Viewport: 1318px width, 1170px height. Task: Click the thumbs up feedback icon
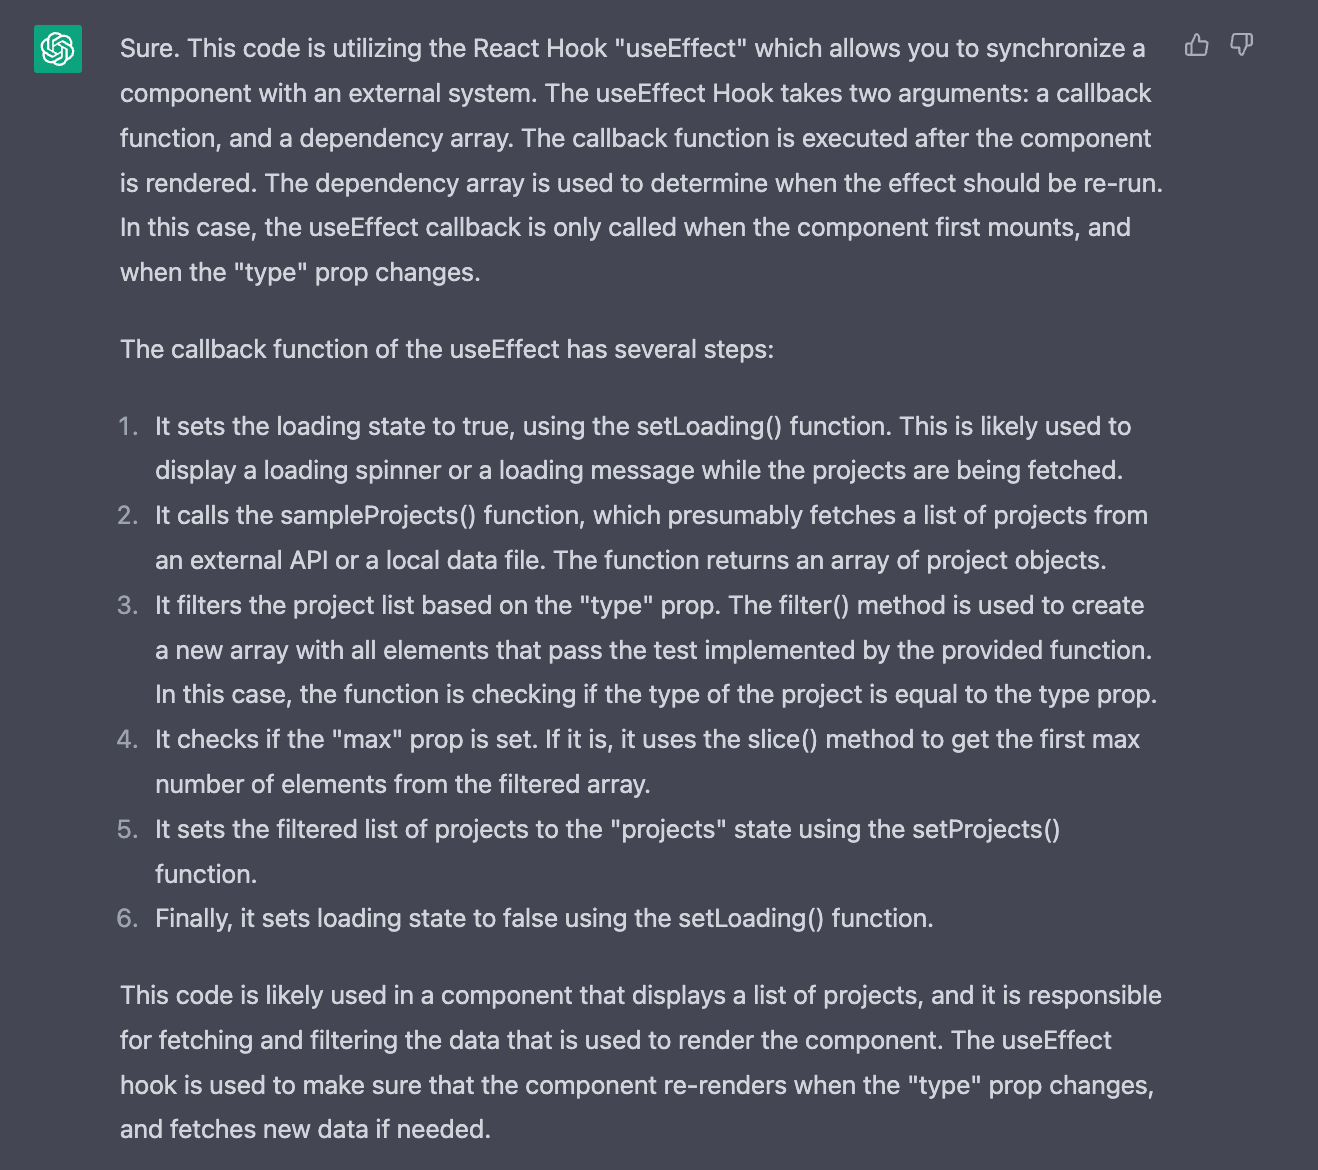[x=1196, y=45]
